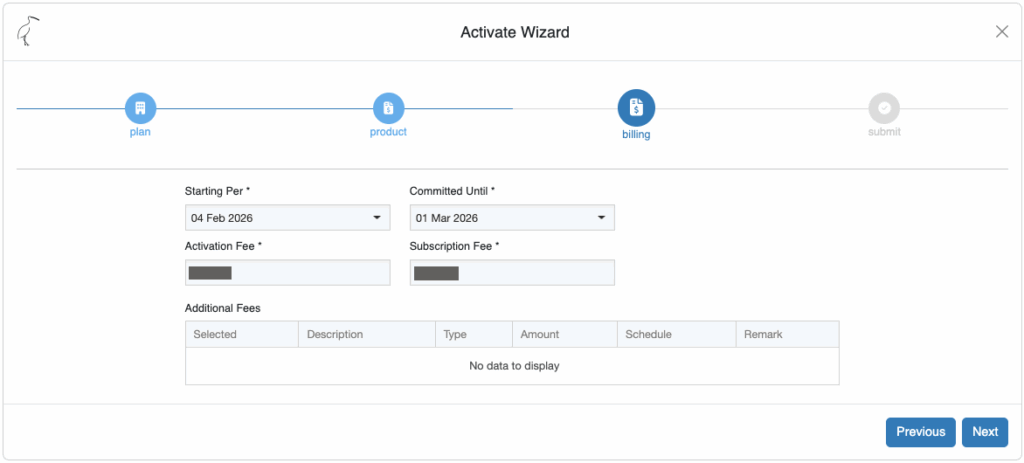Close the Activate Wizard dialog
This screenshot has width=1024, height=463.
[x=1001, y=32]
